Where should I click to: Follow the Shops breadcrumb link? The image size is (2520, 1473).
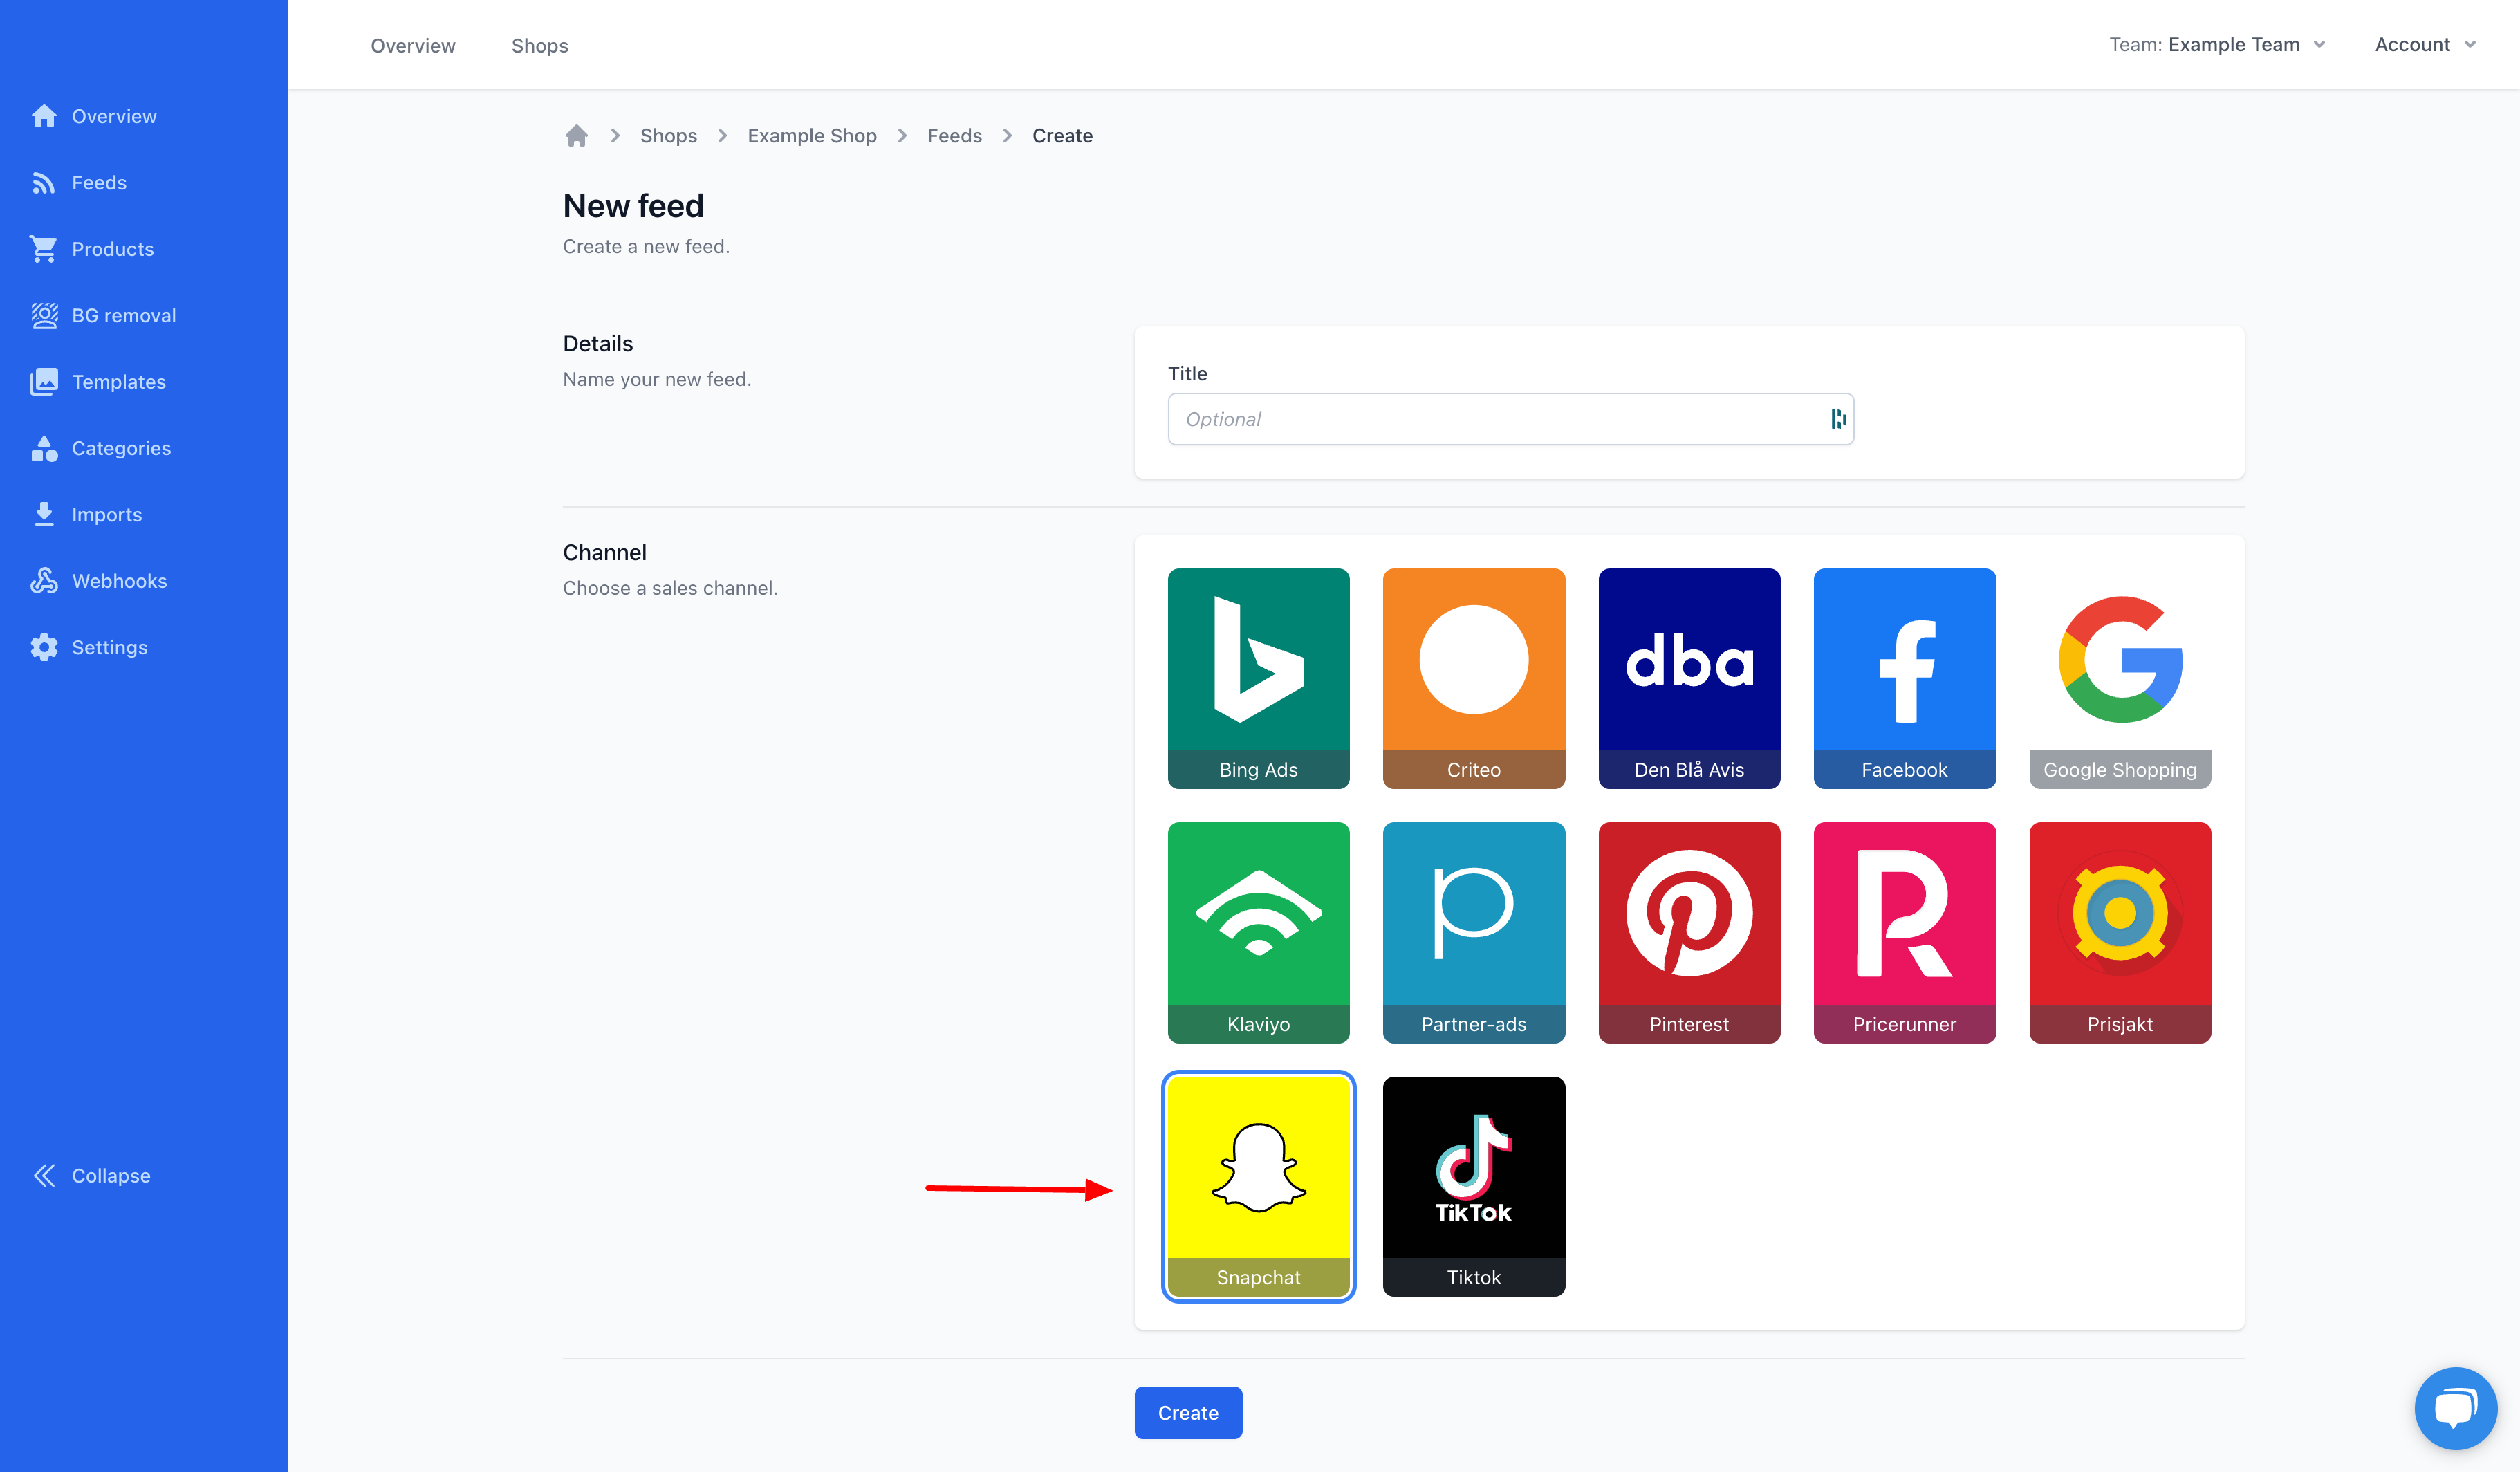click(x=668, y=136)
